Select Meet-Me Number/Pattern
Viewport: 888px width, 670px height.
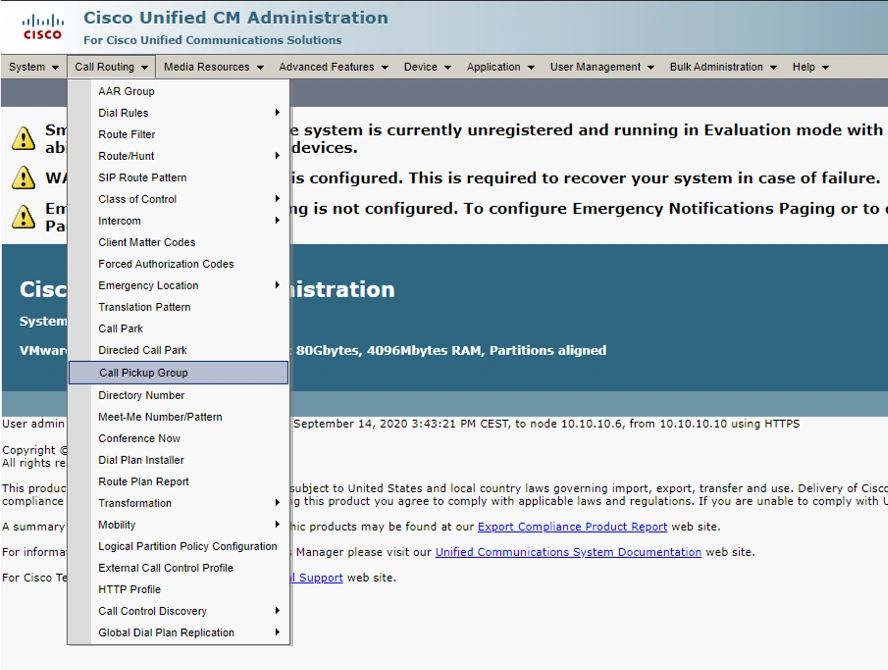pyautogui.click(x=178, y=417)
